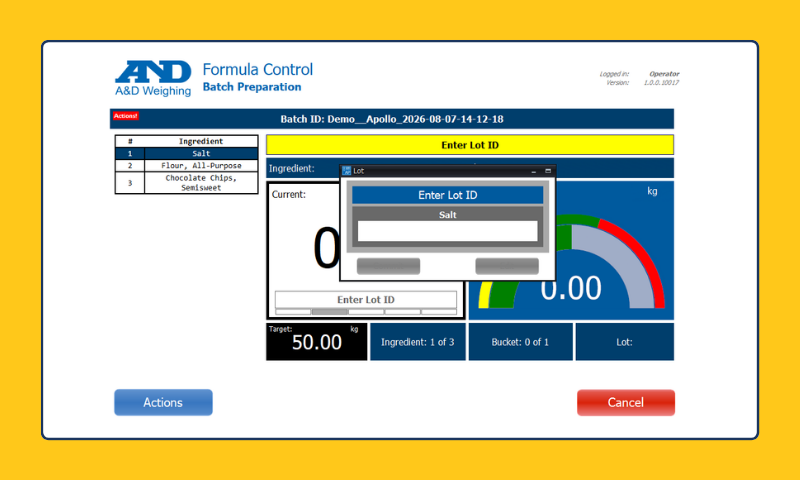This screenshot has height=480, width=800.
Task: Click the Salt lot ID input field
Action: click(x=447, y=231)
